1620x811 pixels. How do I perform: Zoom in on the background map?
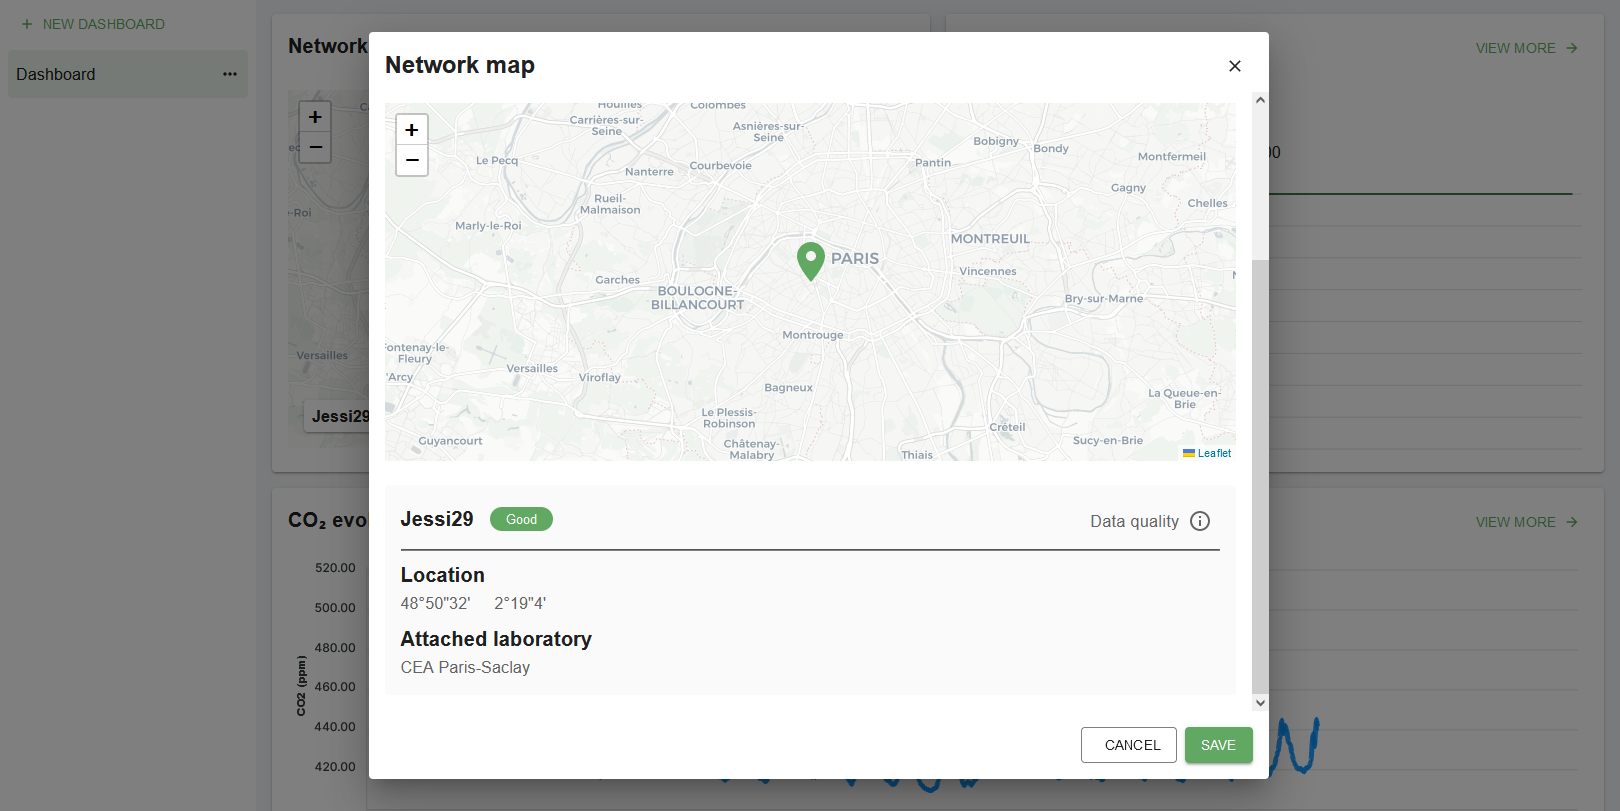tap(315, 117)
